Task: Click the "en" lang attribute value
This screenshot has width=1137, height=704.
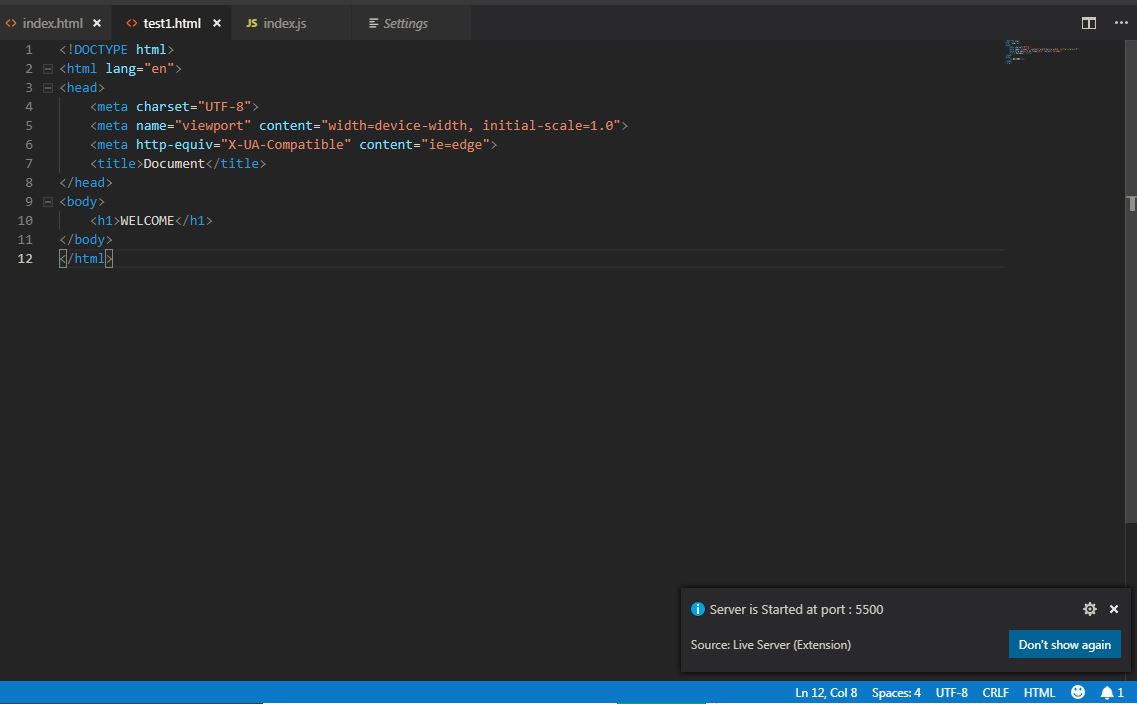Action: tap(159, 69)
